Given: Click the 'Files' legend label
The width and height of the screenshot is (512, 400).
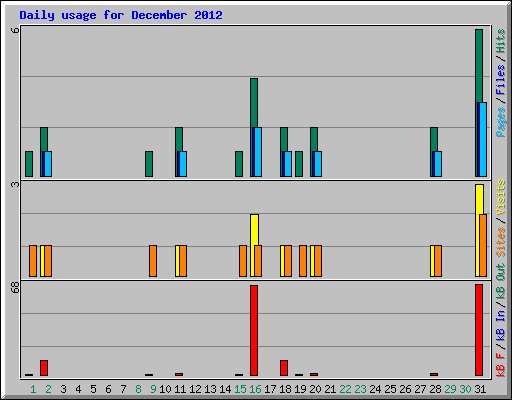Looking at the screenshot, I should [x=501, y=79].
